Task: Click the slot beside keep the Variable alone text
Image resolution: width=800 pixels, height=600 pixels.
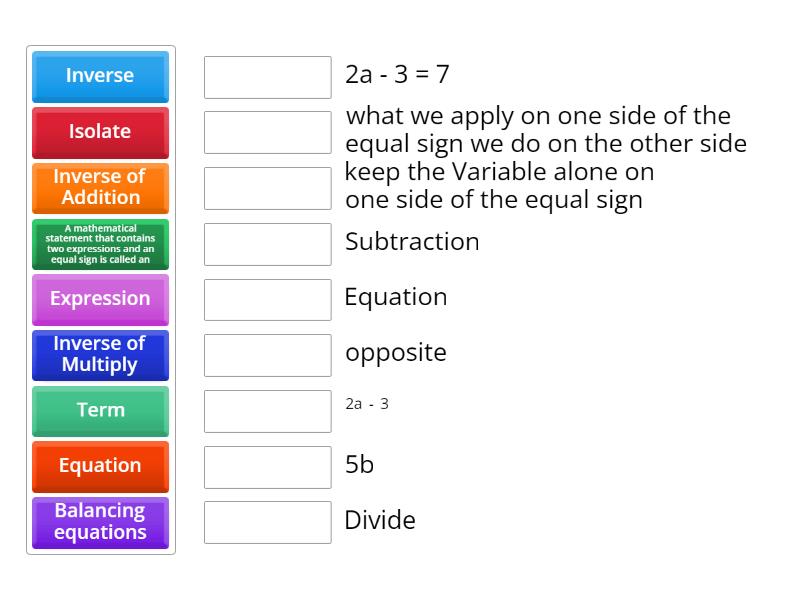Action: coord(267,187)
